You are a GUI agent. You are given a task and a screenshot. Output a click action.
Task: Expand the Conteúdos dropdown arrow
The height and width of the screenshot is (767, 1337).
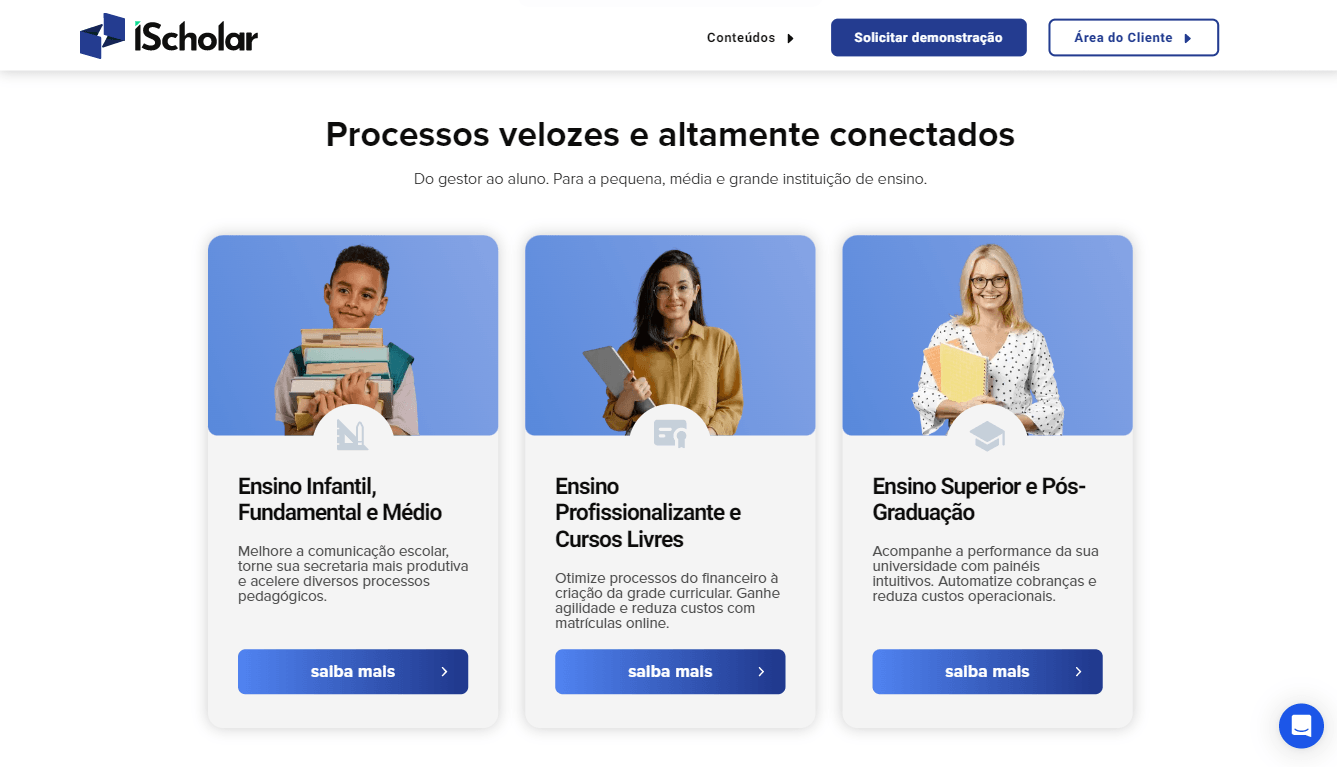pyautogui.click(x=790, y=38)
